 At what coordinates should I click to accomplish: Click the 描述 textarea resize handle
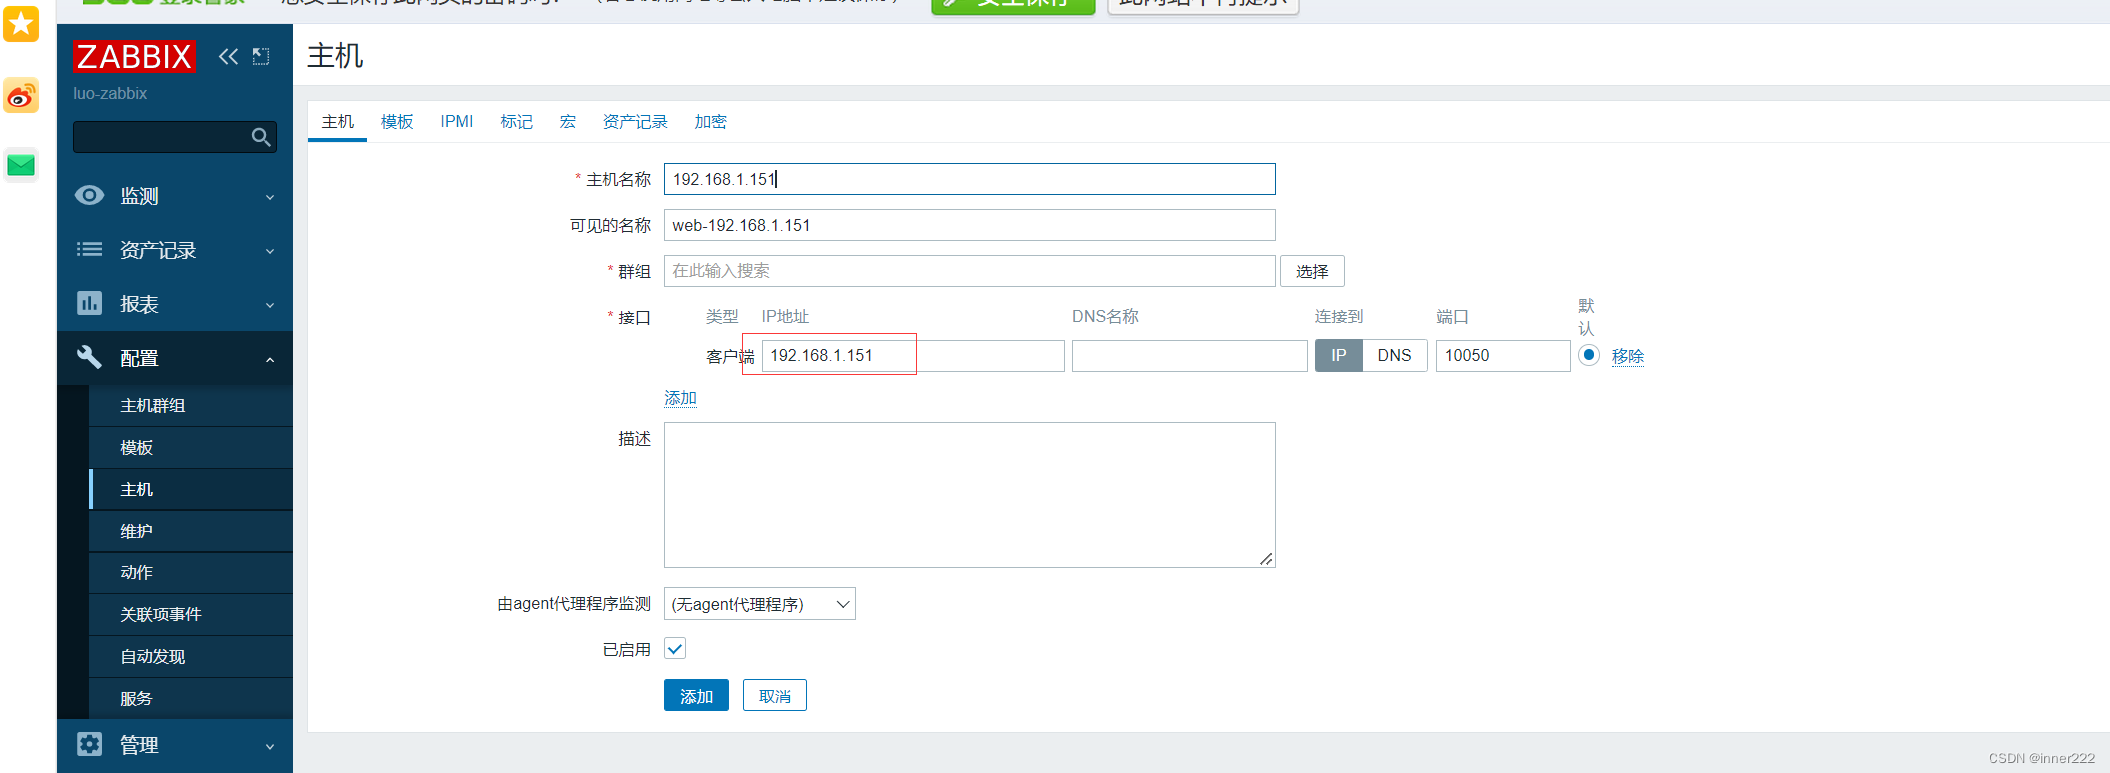(x=1266, y=559)
